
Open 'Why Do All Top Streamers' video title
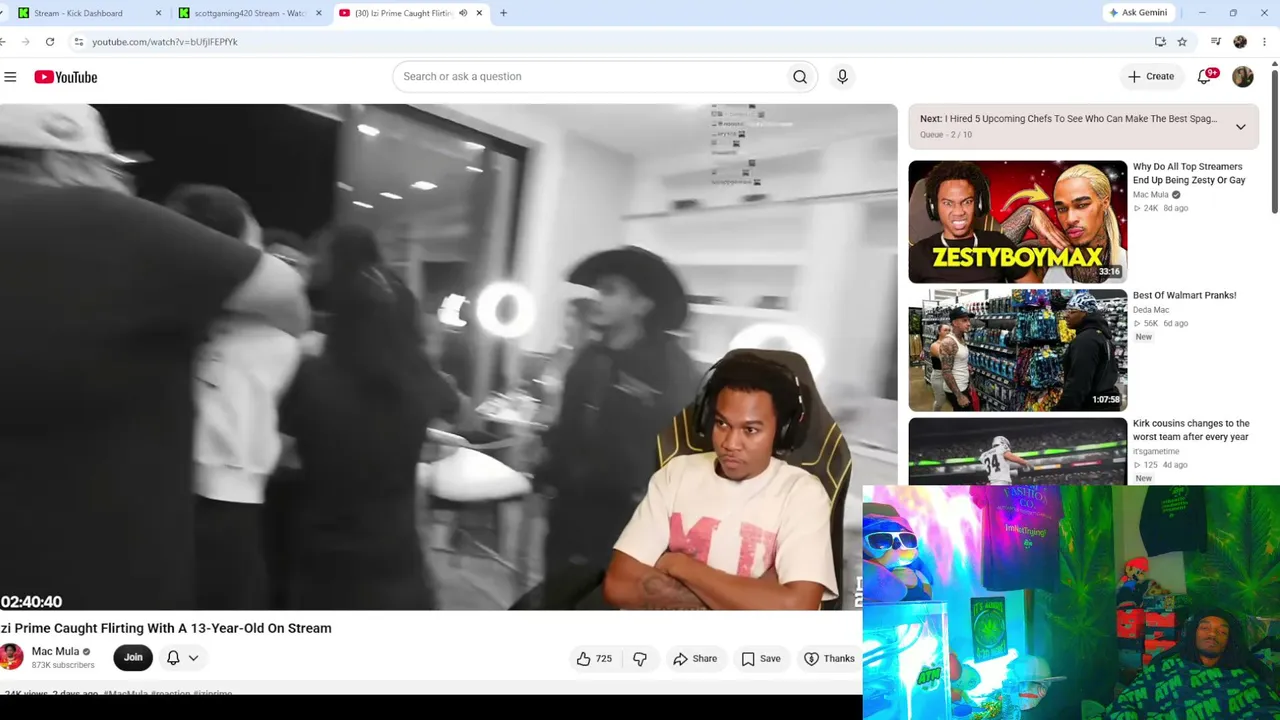pyautogui.click(x=1189, y=173)
